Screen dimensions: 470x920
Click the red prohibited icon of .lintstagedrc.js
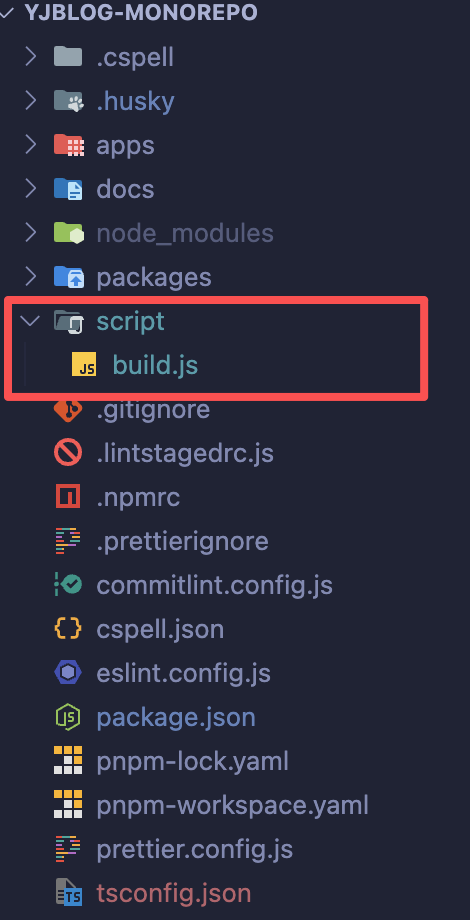(67, 453)
